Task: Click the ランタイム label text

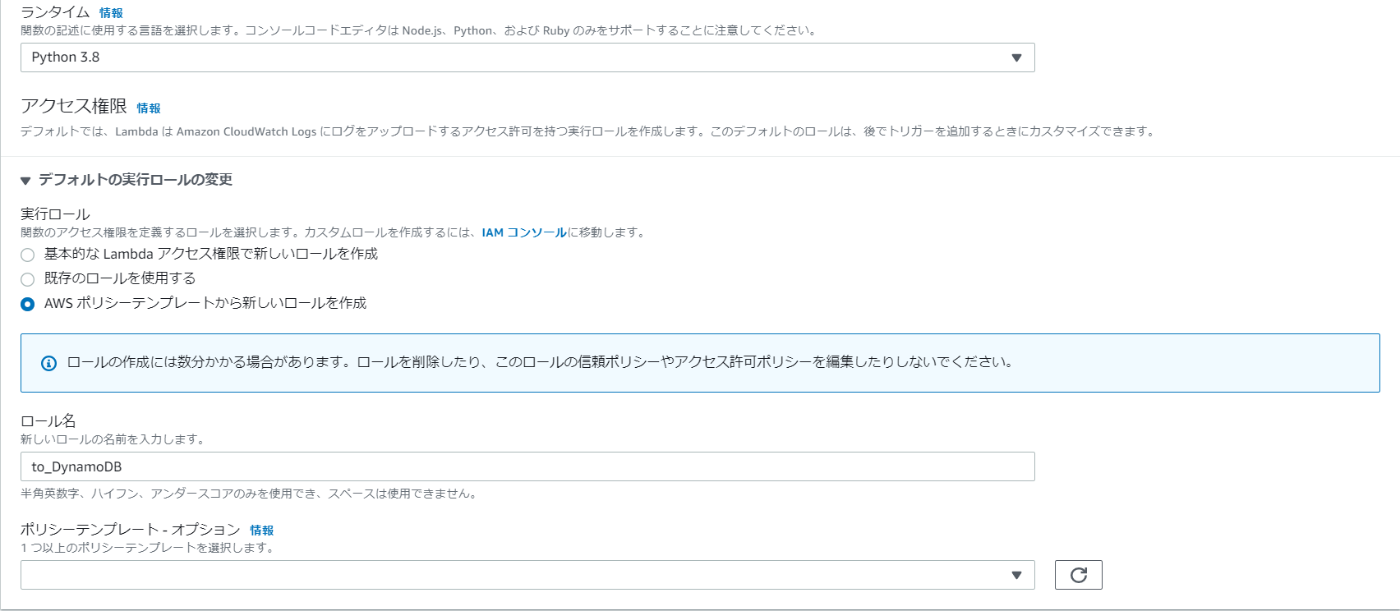Action: (x=55, y=12)
